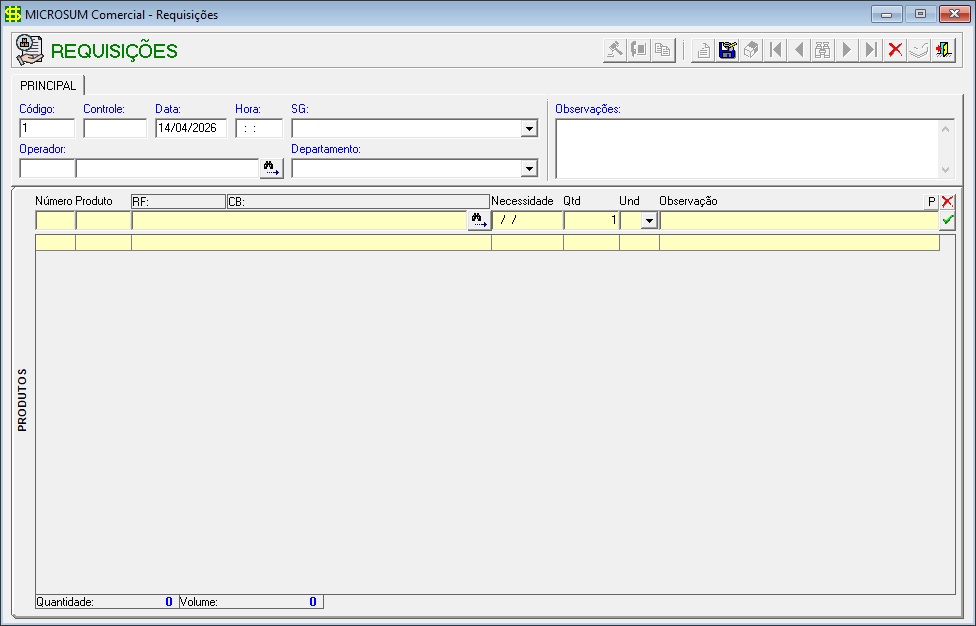The height and width of the screenshot is (626, 976).
Task: Click the exit door icon
Action: coord(943,50)
